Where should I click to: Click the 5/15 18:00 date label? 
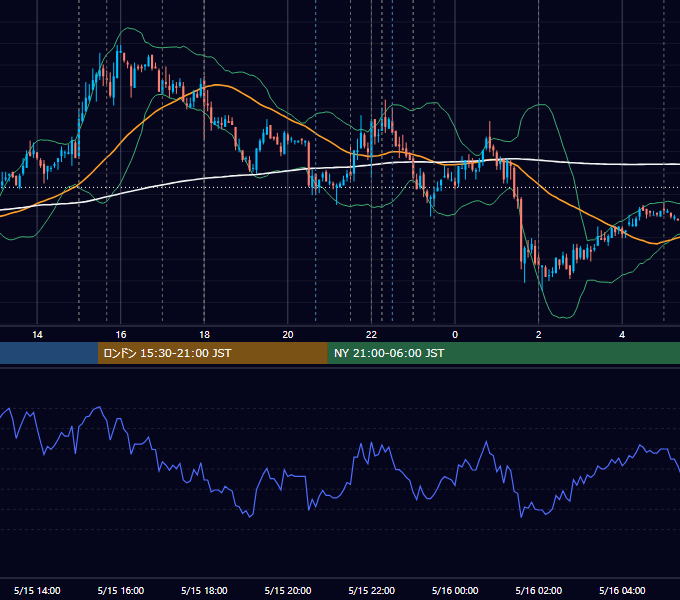tap(204, 590)
